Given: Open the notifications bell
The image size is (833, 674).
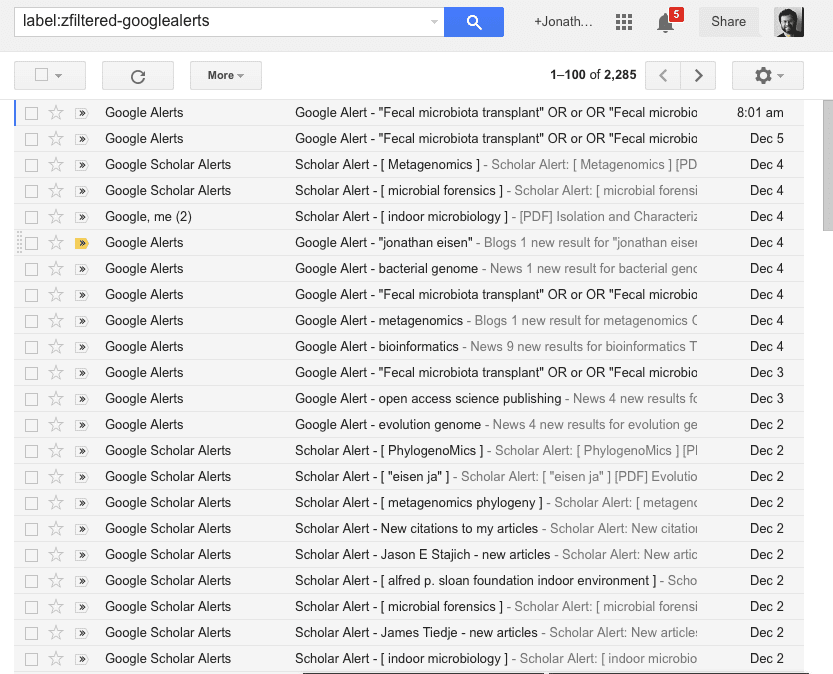Looking at the screenshot, I should pos(666,22).
